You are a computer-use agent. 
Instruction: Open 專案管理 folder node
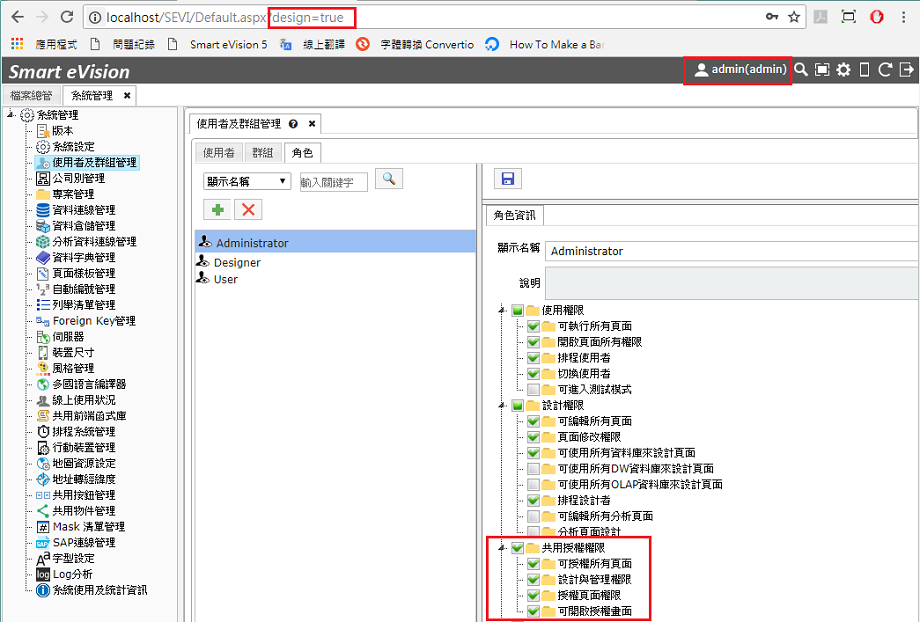click(65, 194)
